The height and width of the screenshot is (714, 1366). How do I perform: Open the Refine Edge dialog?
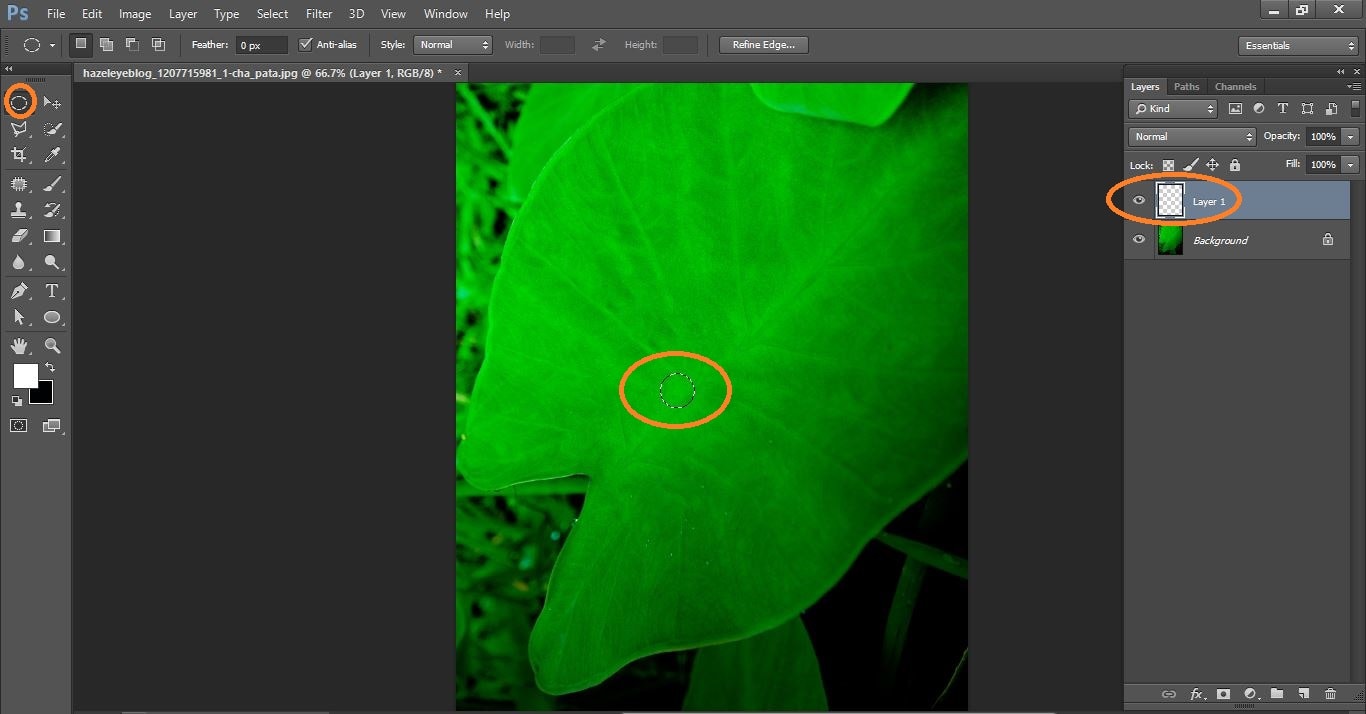click(763, 44)
